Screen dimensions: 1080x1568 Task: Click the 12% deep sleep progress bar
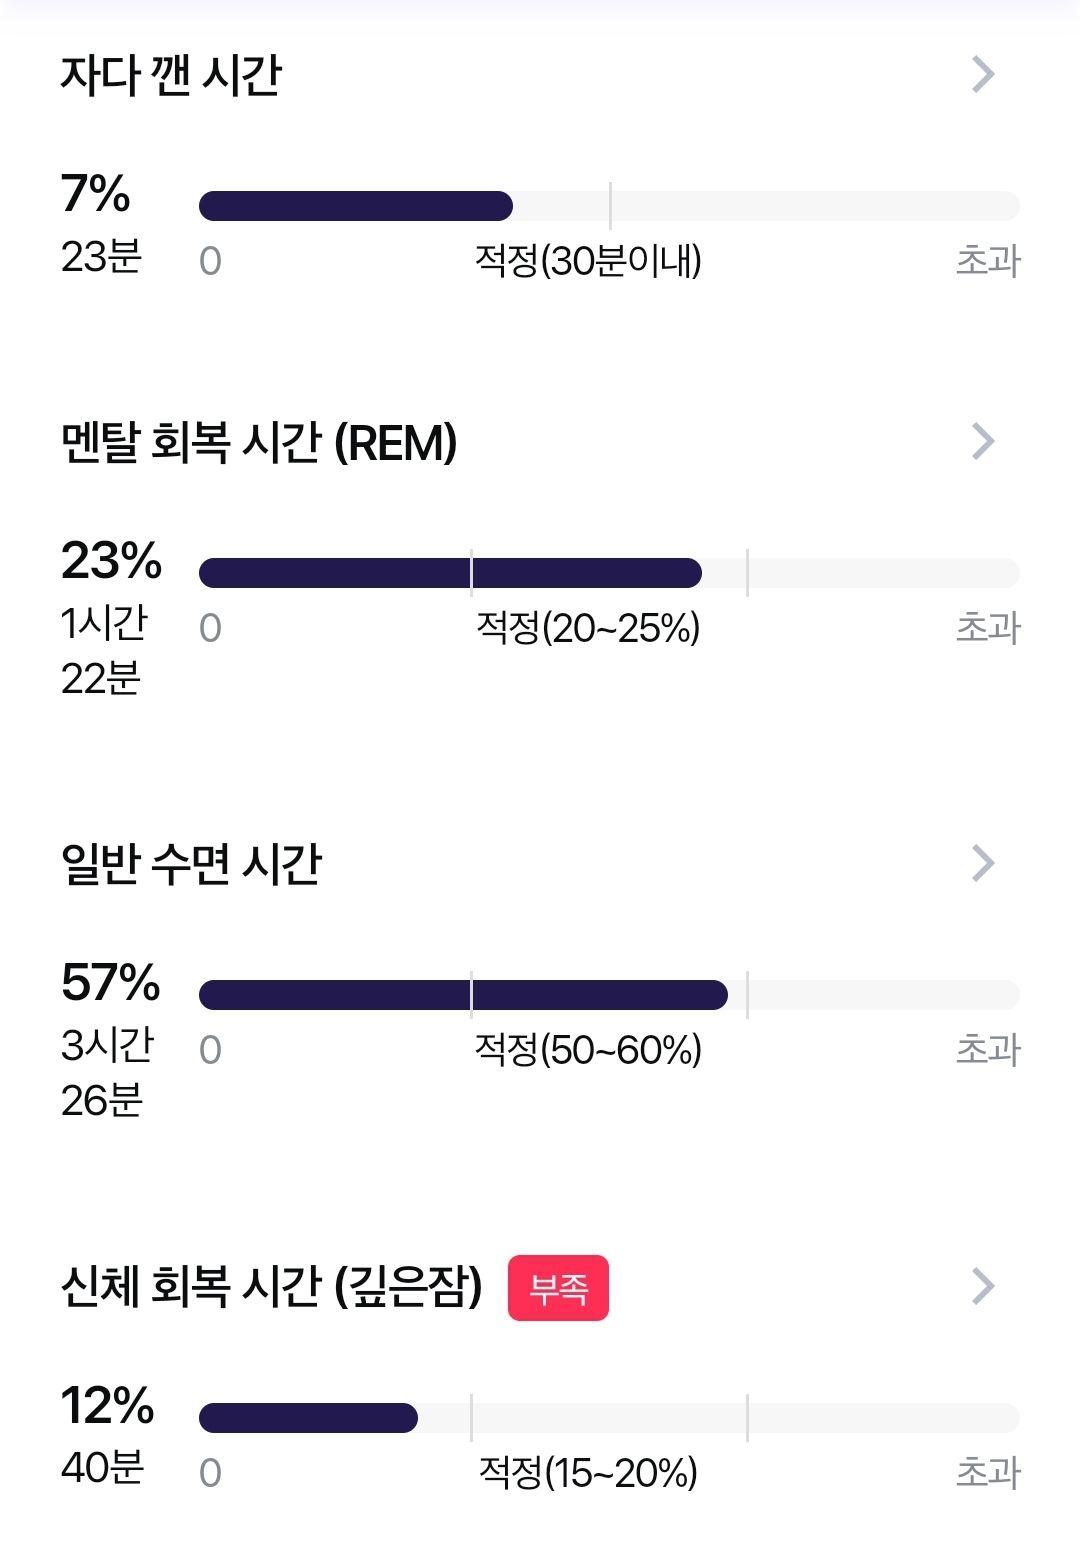click(x=609, y=1418)
